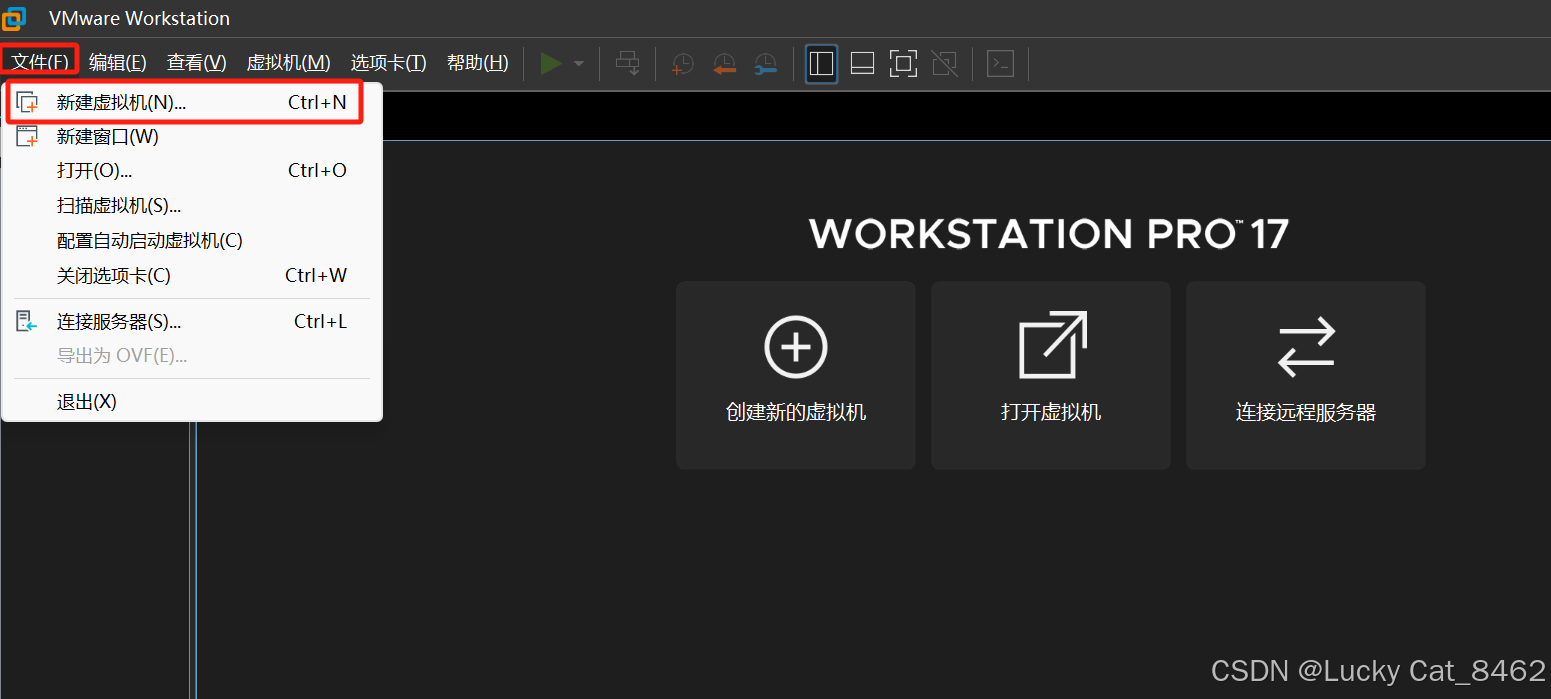
Task: Click the 连接远程服务器 tile
Action: point(1306,375)
